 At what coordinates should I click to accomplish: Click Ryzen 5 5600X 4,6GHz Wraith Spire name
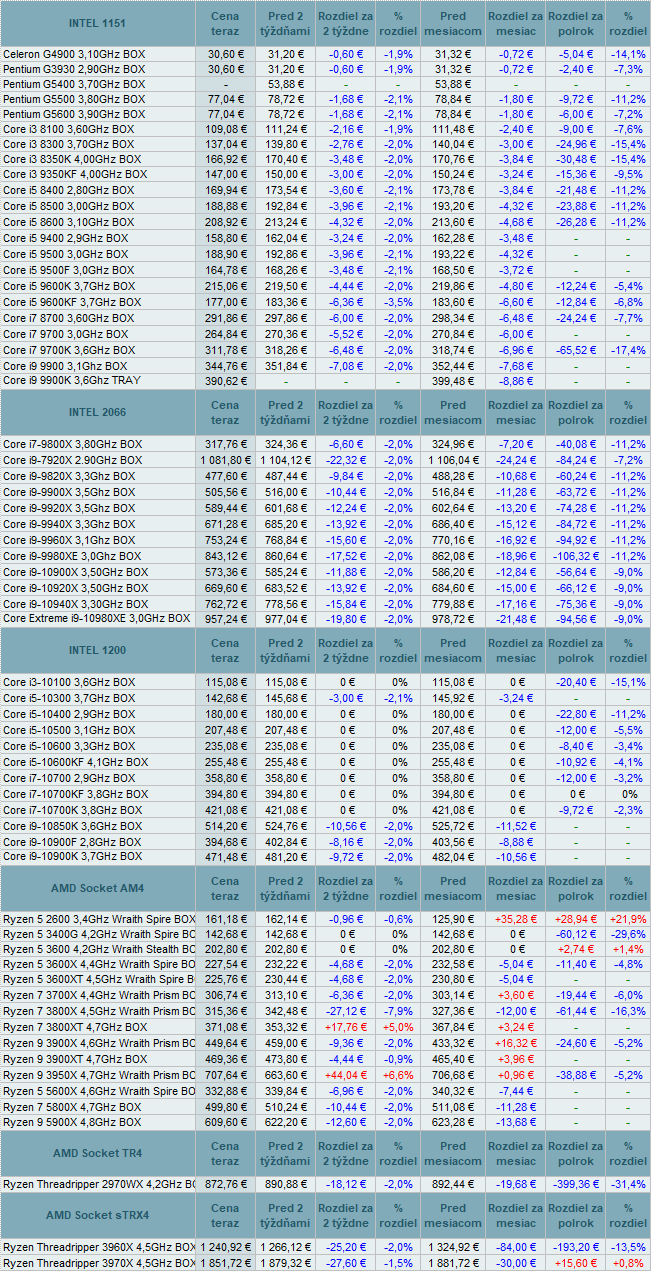99,1091
